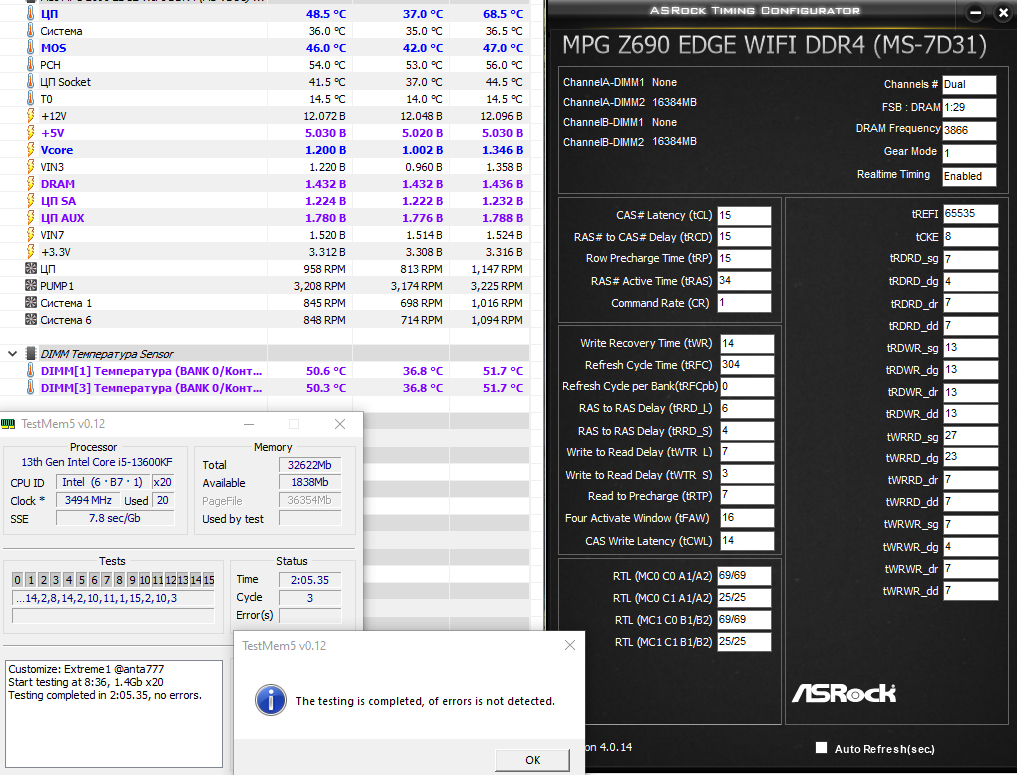
Task: Click the DRAM Frequency field showing 3866
Action: coord(969,130)
